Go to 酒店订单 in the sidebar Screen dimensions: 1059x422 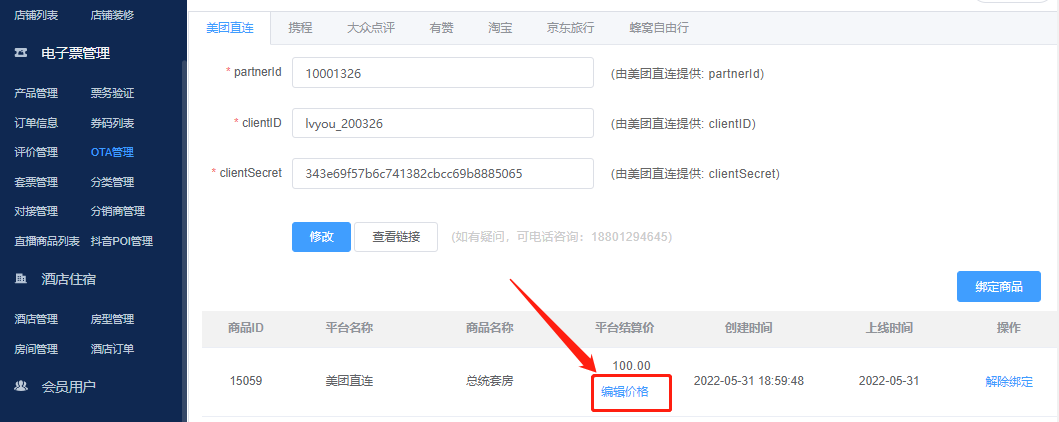[112, 349]
